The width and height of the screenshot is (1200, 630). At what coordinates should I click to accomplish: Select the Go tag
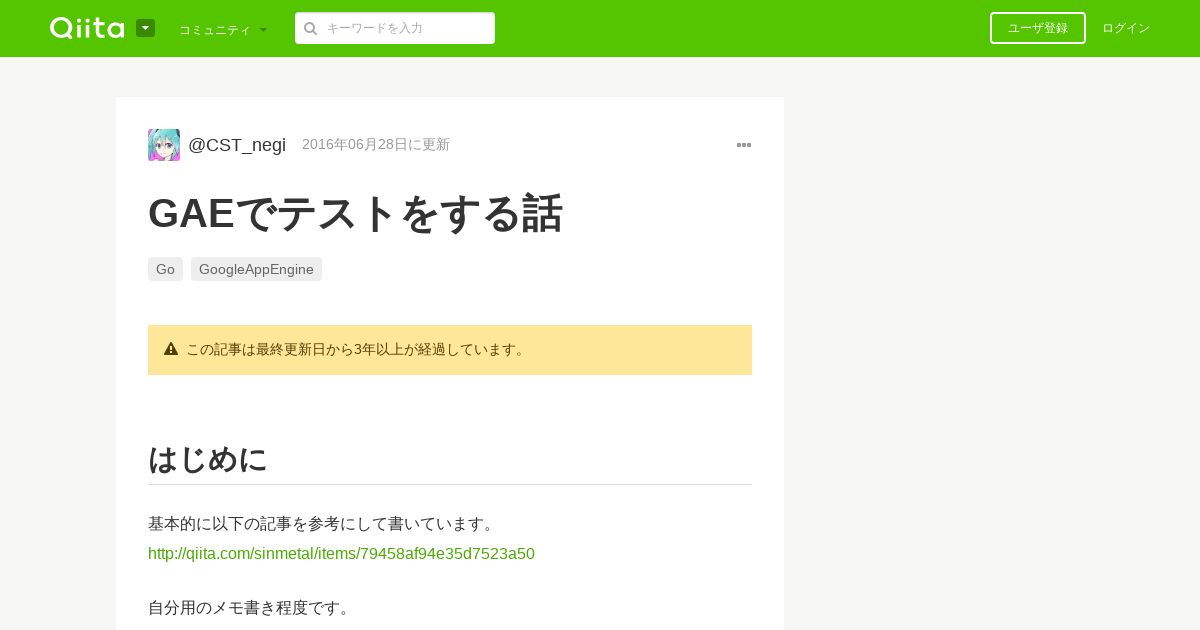click(x=165, y=269)
